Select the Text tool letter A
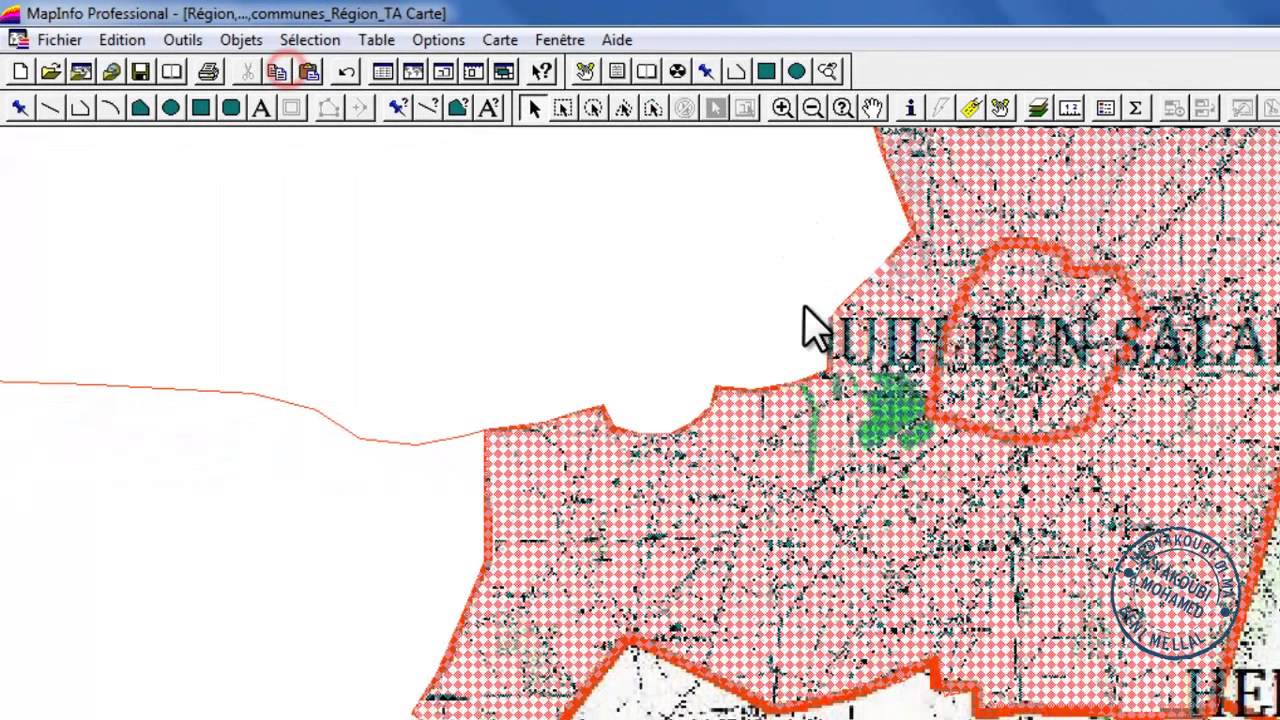 click(x=261, y=108)
